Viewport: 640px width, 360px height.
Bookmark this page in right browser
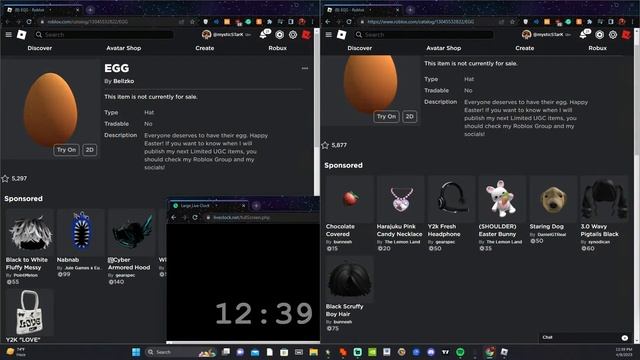[x=512, y=22]
